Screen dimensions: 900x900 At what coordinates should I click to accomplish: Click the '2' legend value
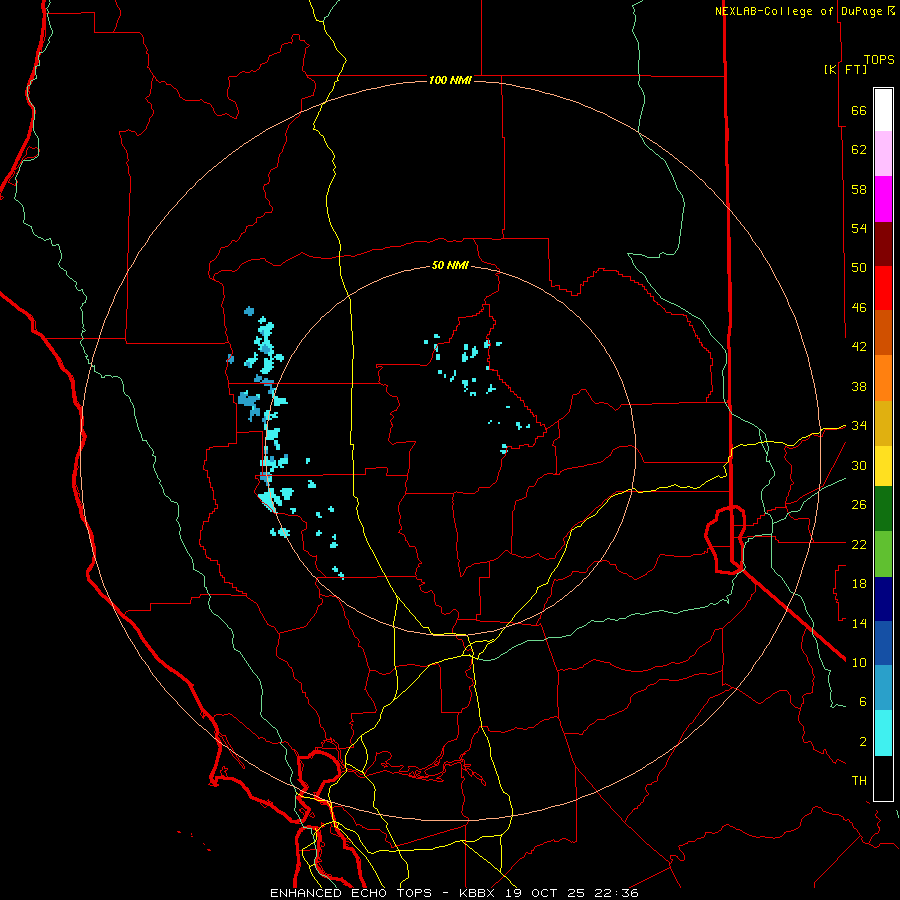coord(863,742)
